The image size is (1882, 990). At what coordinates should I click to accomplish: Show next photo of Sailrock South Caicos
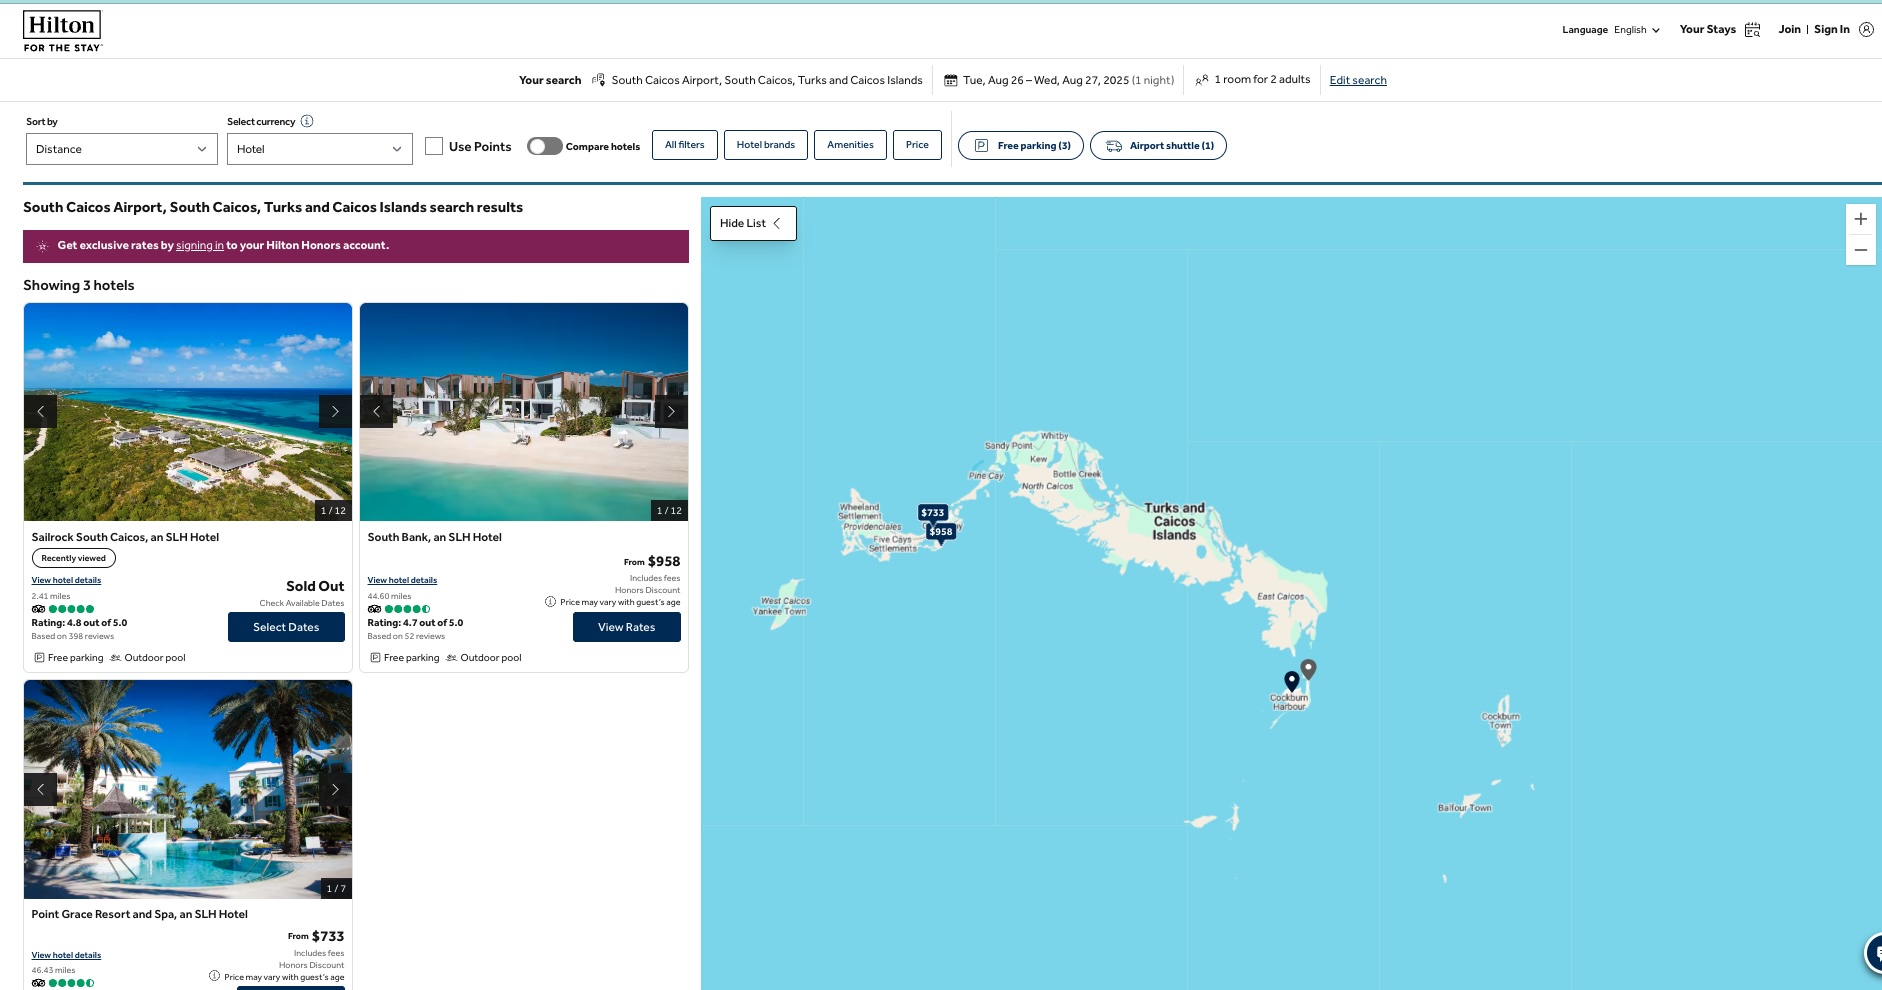pos(335,411)
